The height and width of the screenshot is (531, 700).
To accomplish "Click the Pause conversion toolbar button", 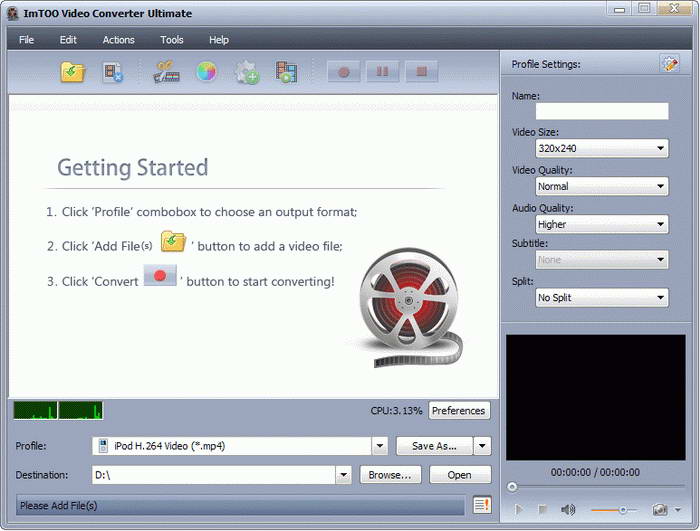I will tap(383, 71).
